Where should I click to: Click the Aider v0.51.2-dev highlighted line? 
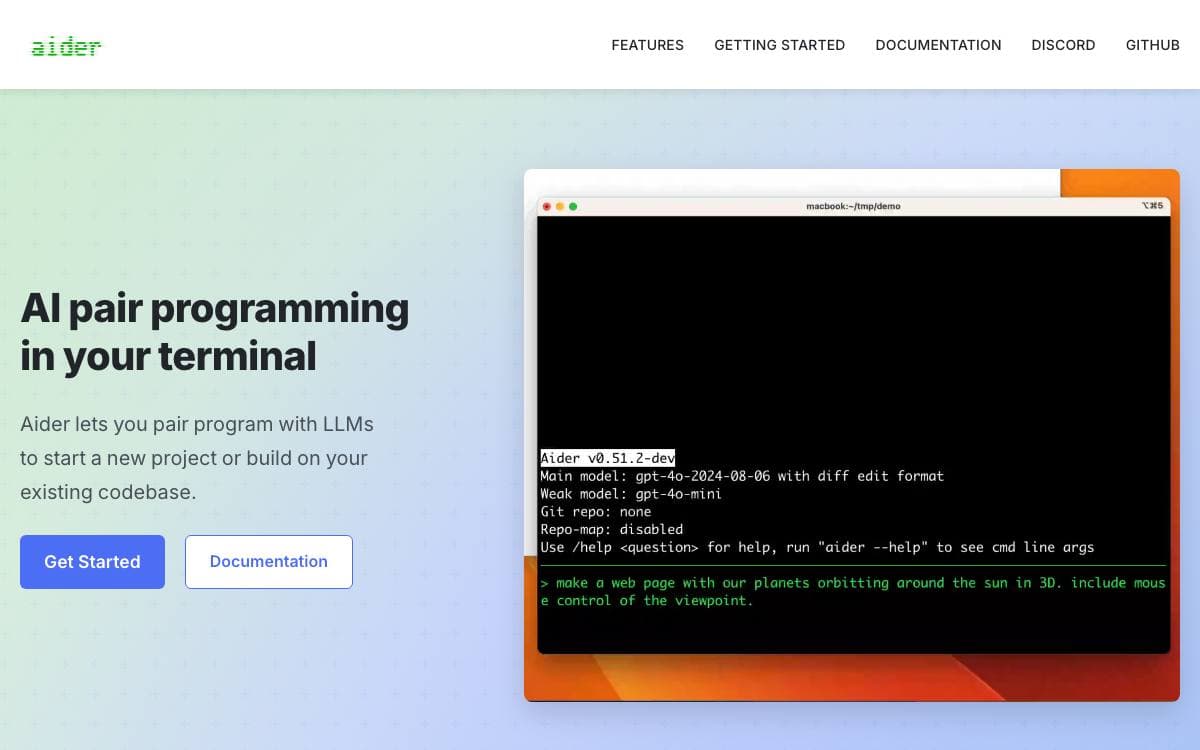[x=608, y=458]
